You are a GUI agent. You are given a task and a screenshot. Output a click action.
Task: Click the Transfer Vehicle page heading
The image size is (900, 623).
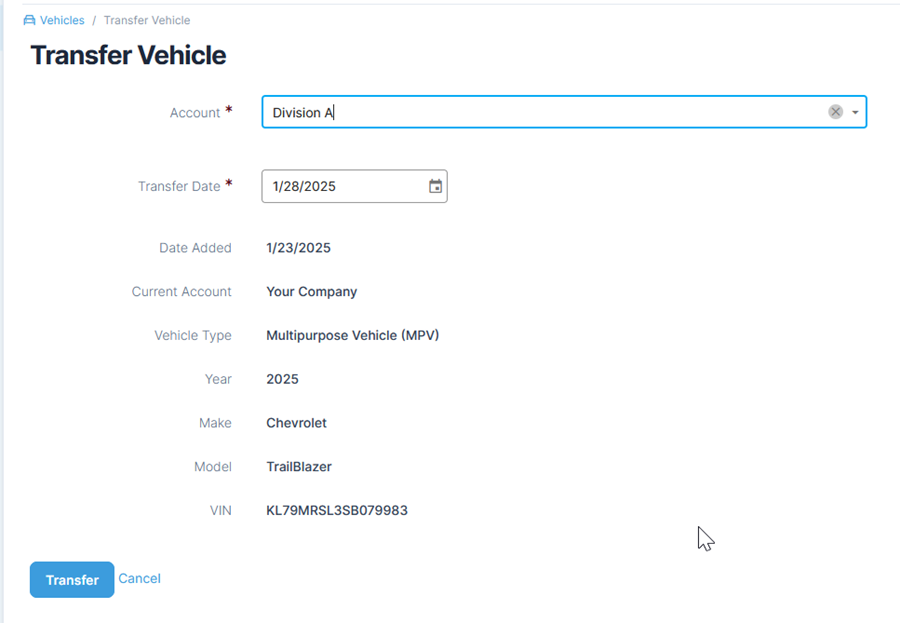[x=128, y=56]
